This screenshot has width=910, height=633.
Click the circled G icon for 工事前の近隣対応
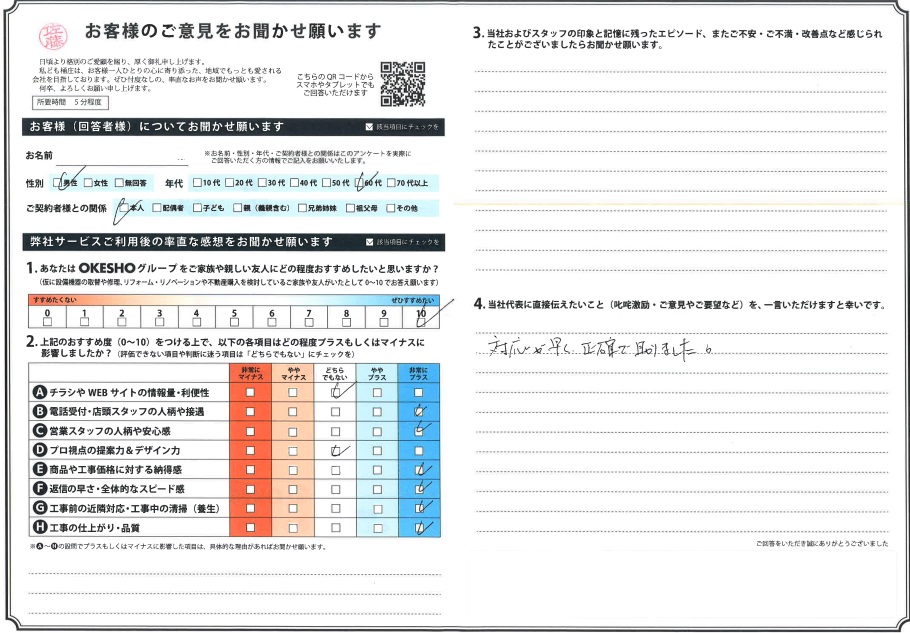coord(40,508)
